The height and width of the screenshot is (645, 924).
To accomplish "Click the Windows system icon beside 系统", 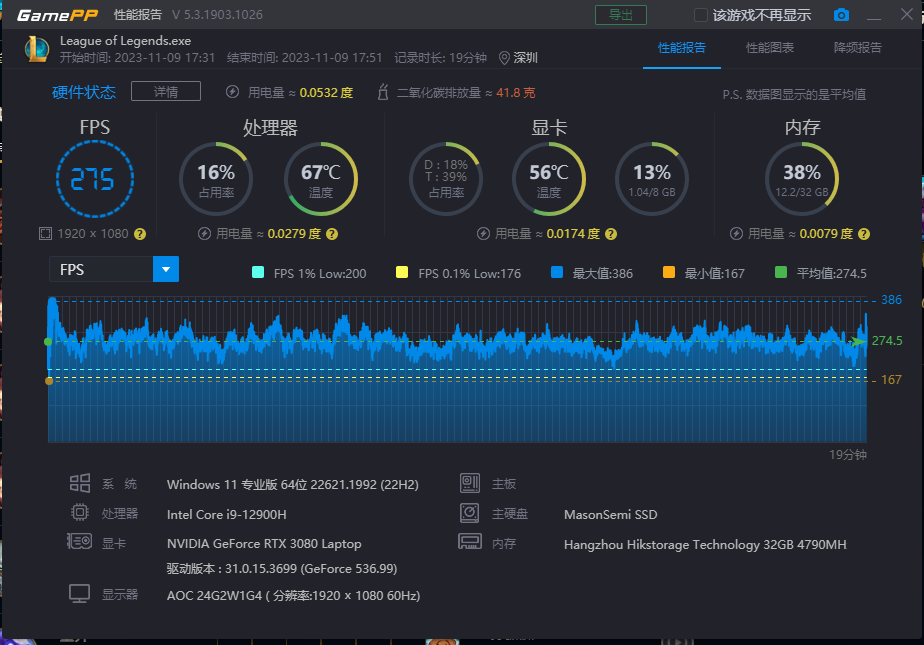I will [80, 483].
